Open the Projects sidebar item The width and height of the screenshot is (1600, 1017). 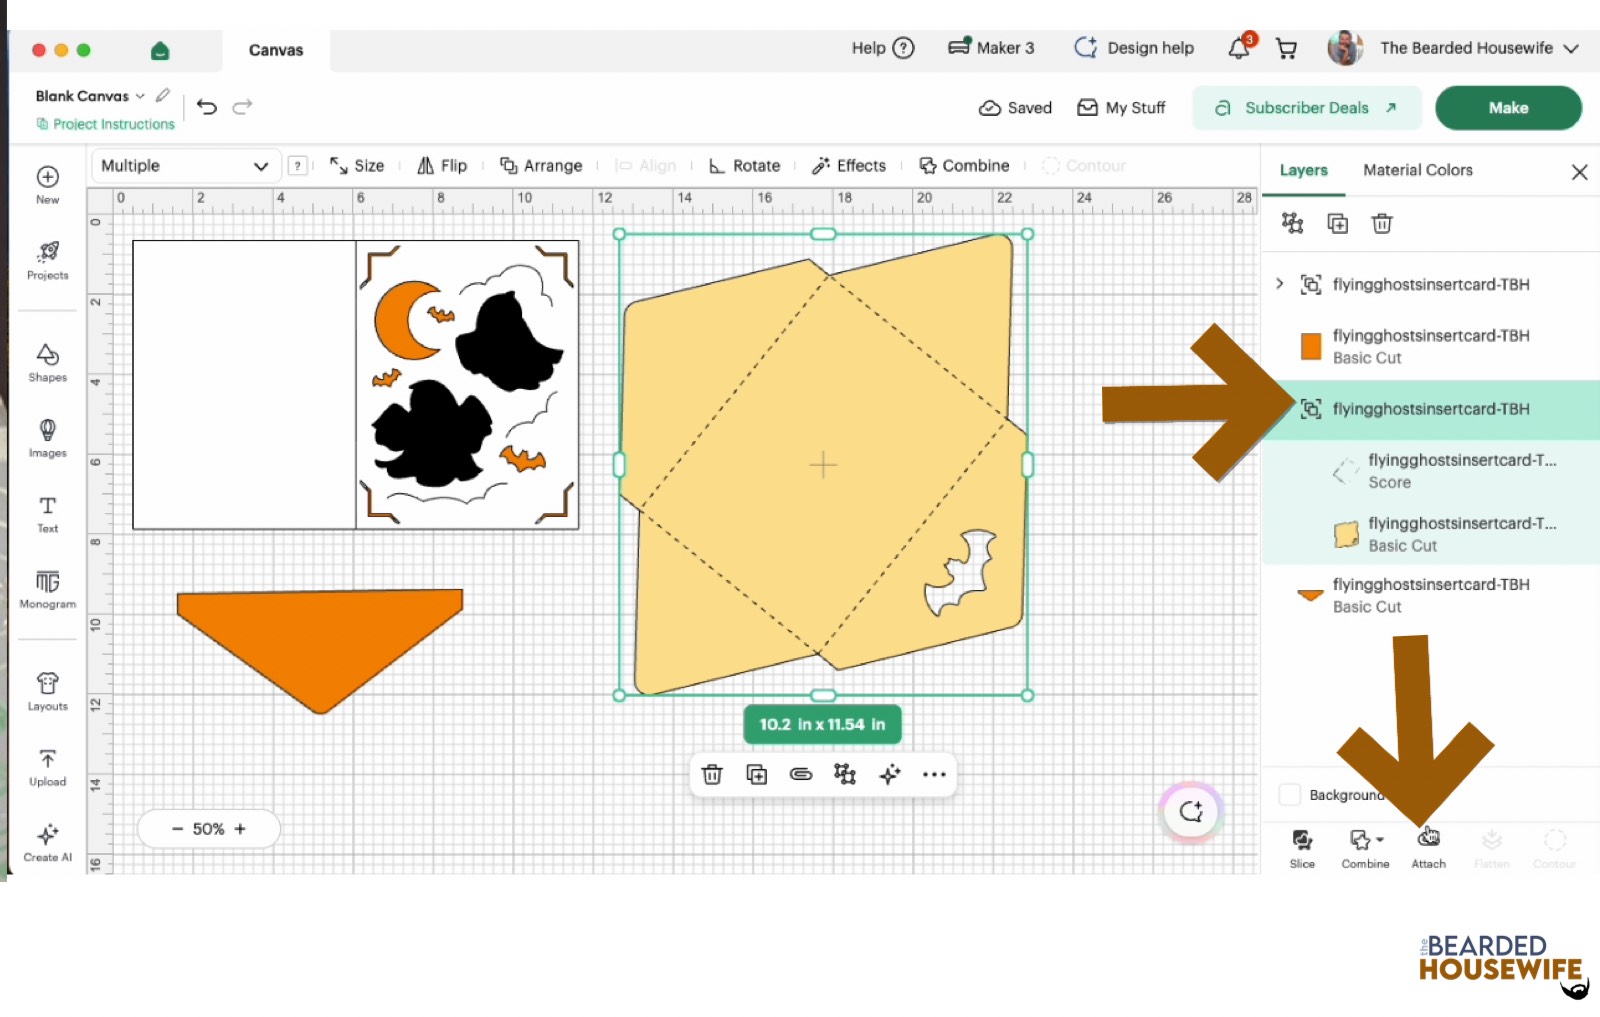point(47,259)
